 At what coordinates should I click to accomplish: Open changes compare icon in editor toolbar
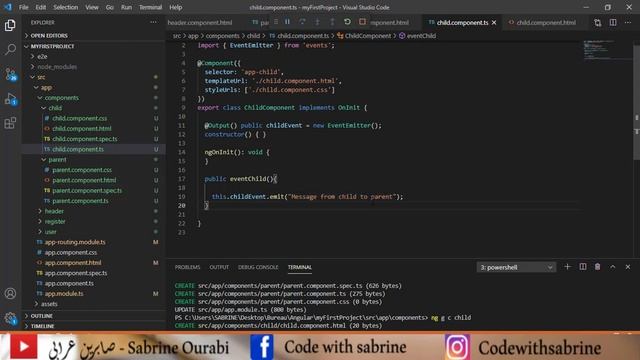598,23
